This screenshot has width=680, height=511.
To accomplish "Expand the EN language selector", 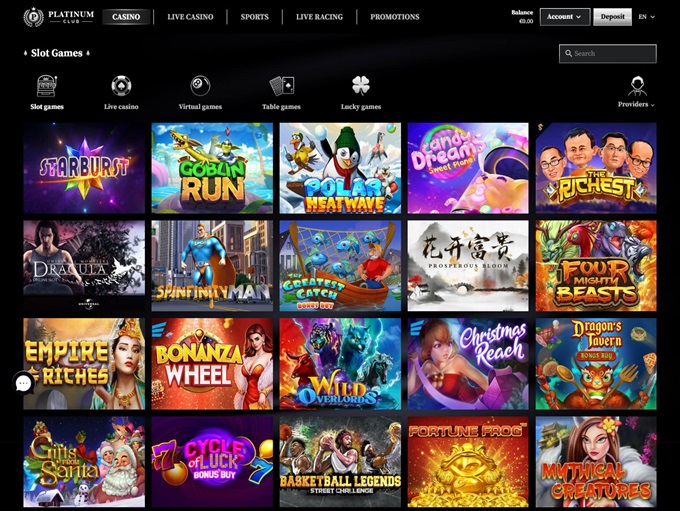I will pos(647,17).
